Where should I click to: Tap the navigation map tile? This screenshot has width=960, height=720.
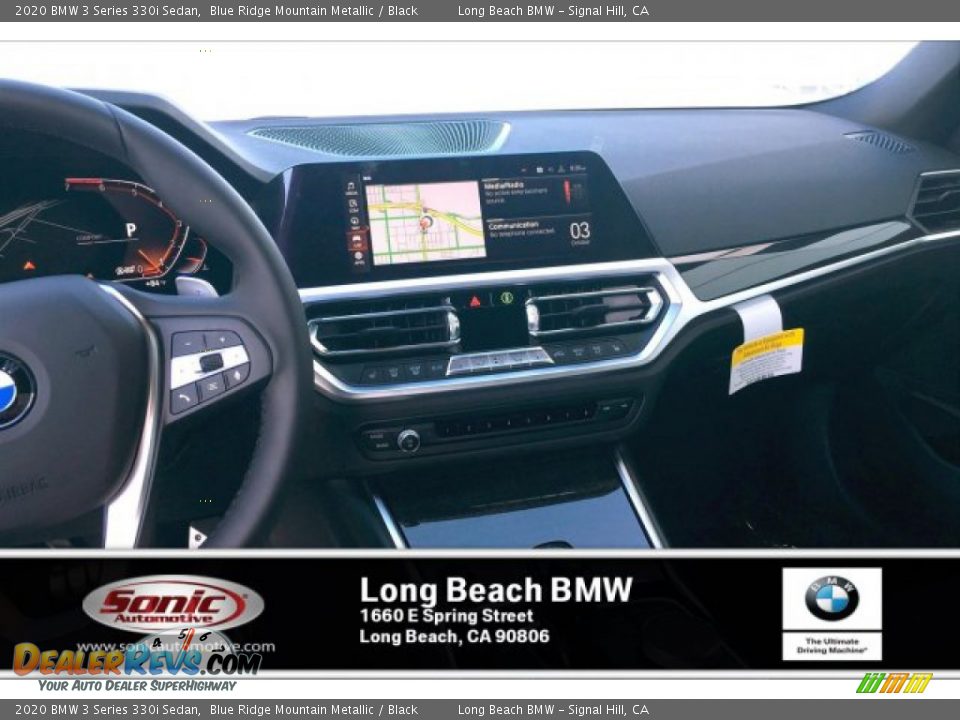pyautogui.click(x=425, y=222)
